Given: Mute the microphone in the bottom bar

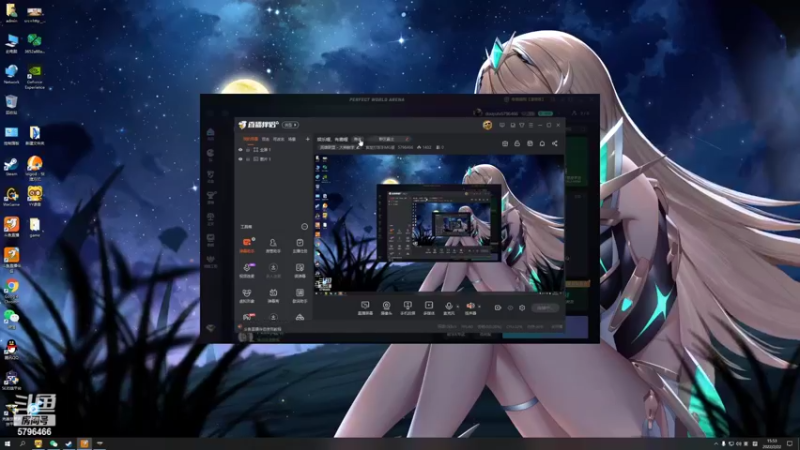Looking at the screenshot, I should tap(448, 306).
